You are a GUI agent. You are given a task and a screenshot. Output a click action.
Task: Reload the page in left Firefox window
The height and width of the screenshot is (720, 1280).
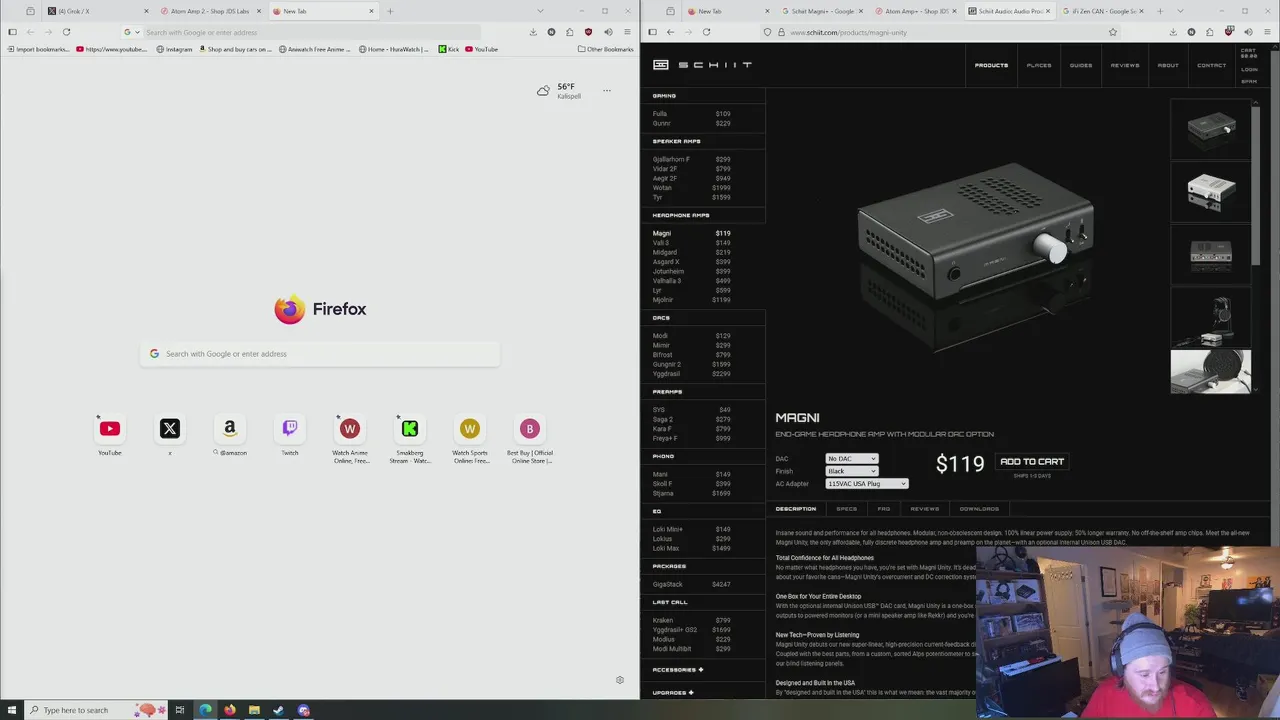point(66,32)
